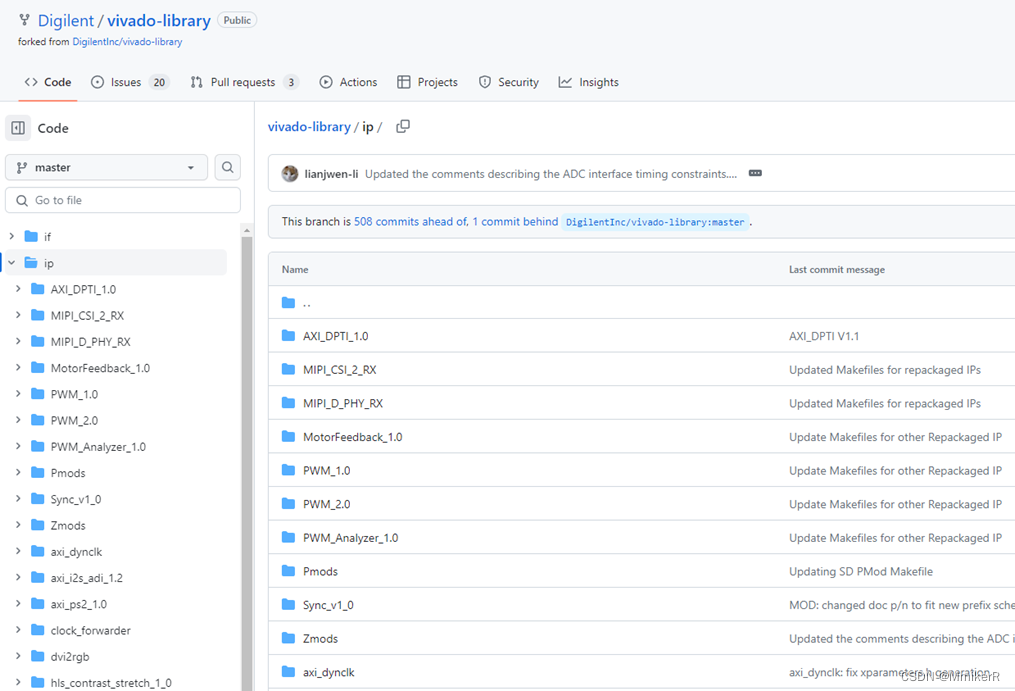Click folder icon of '..' parent row
This screenshot has height=691, width=1015.
point(289,302)
